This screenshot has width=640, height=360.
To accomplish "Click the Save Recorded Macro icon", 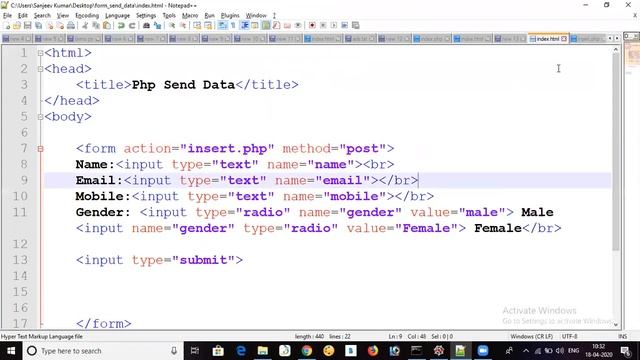I will click(x=356, y=25).
